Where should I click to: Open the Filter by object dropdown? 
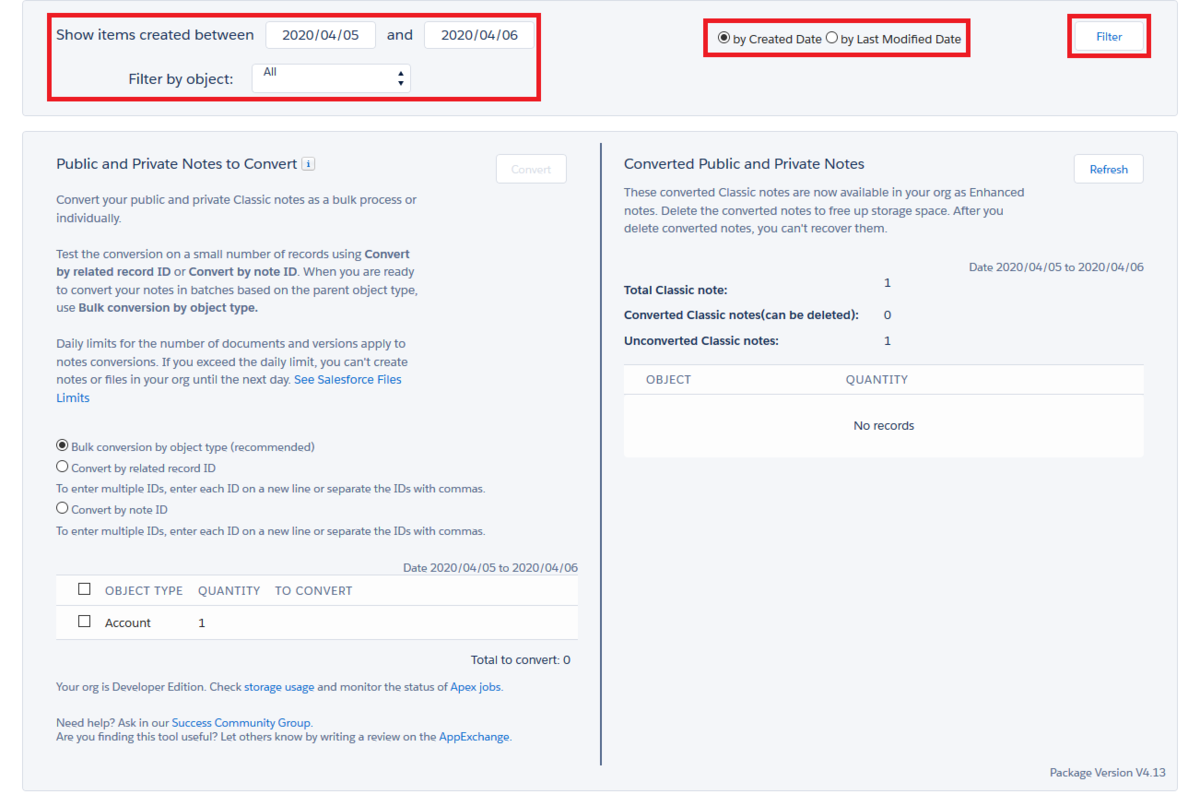tap(331, 78)
